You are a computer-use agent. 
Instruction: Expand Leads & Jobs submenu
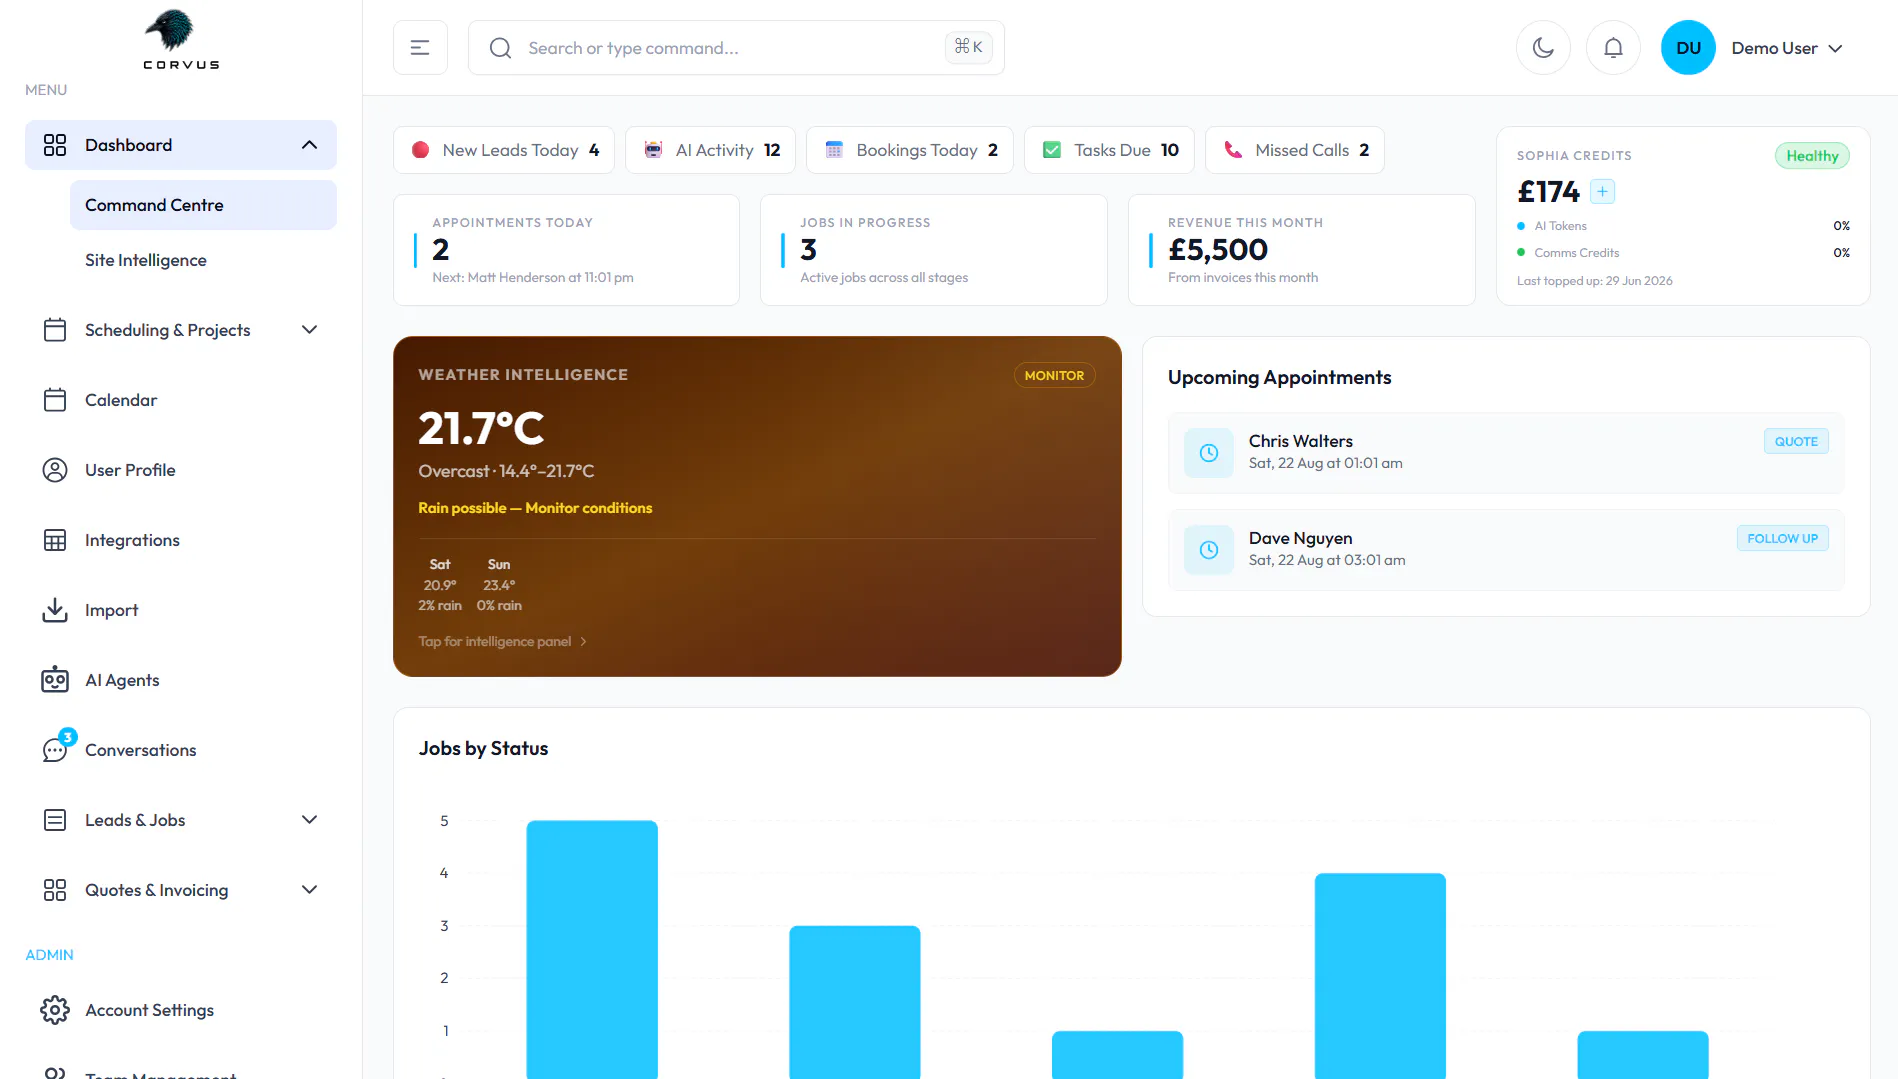(309, 820)
